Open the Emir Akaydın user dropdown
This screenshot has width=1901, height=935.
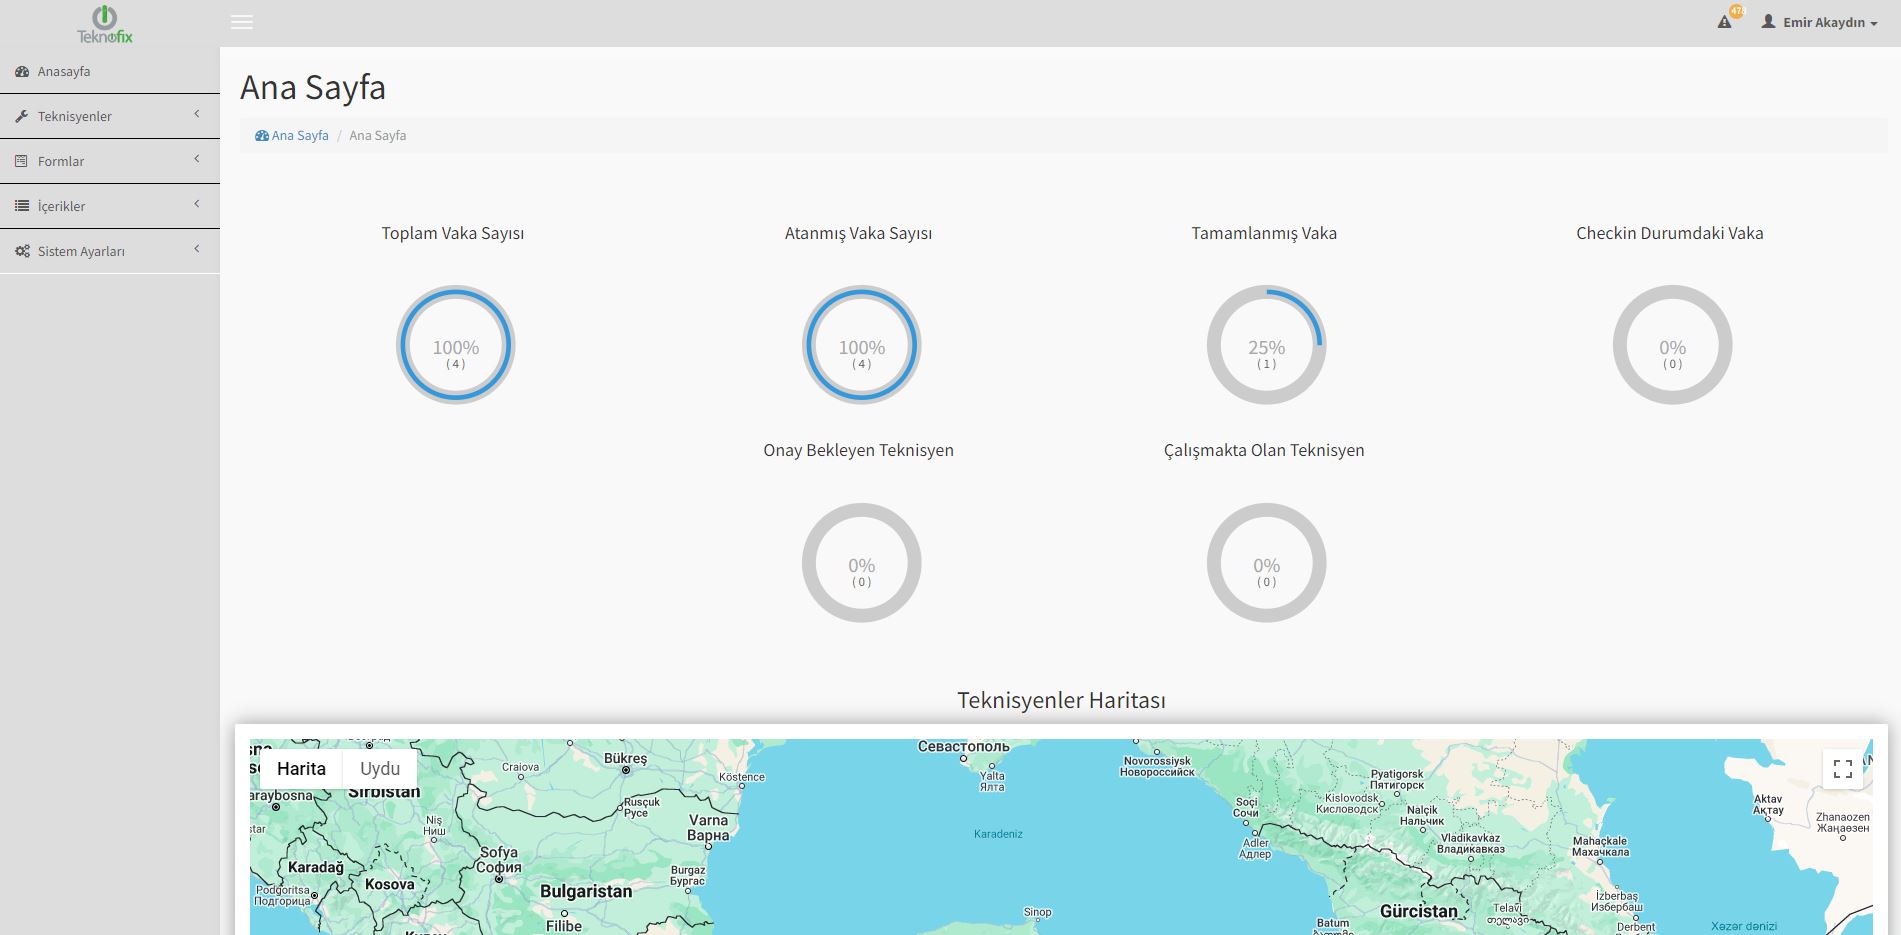(x=1820, y=22)
